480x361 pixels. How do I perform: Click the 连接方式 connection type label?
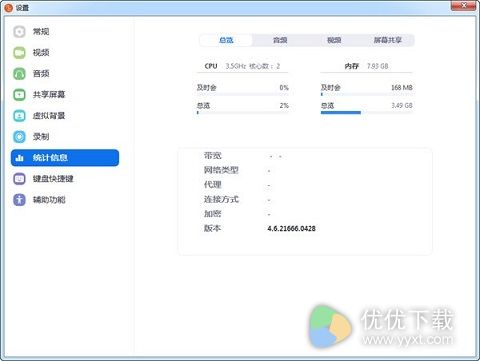[x=221, y=199]
